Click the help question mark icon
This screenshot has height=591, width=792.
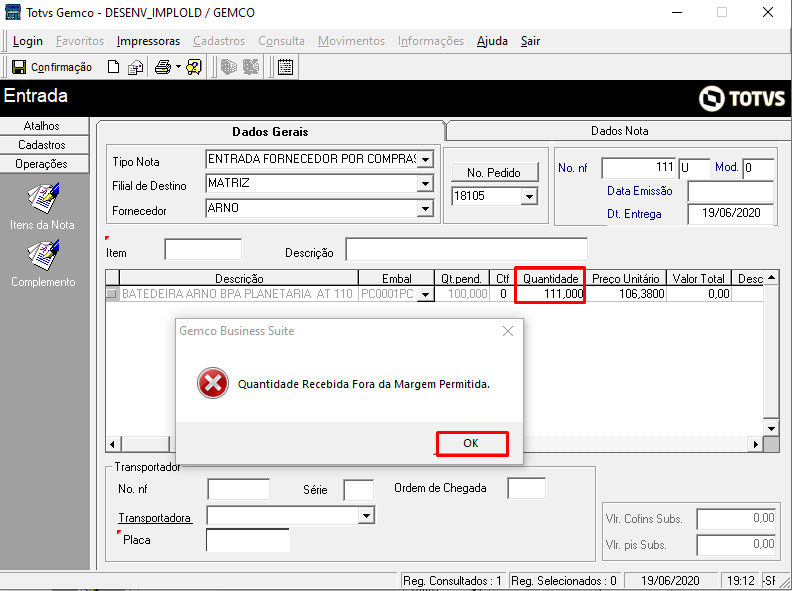[x=194, y=67]
